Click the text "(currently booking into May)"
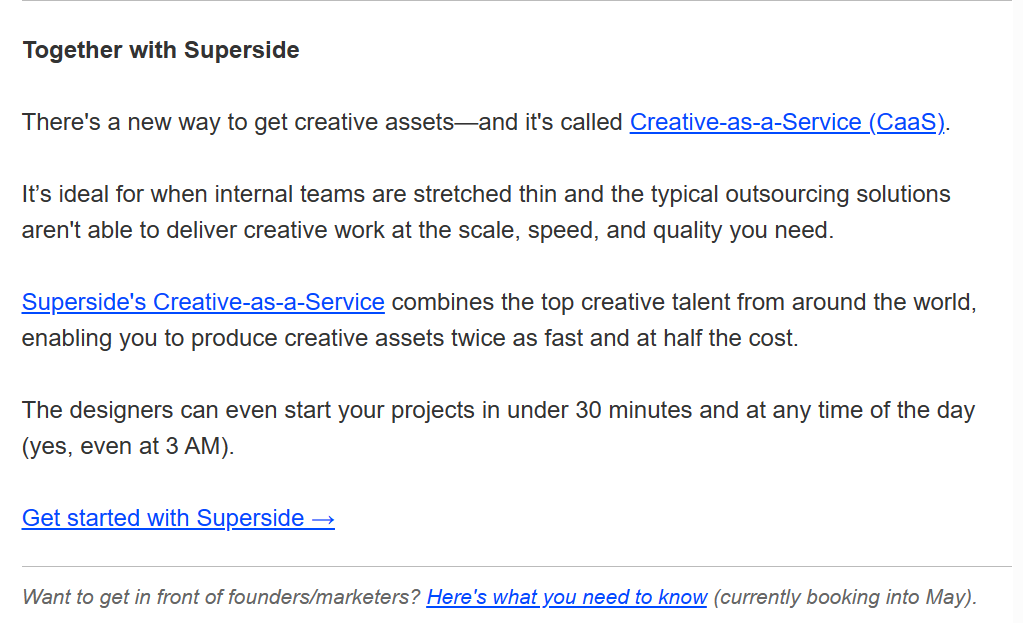The image size is (1023, 623). tap(845, 597)
